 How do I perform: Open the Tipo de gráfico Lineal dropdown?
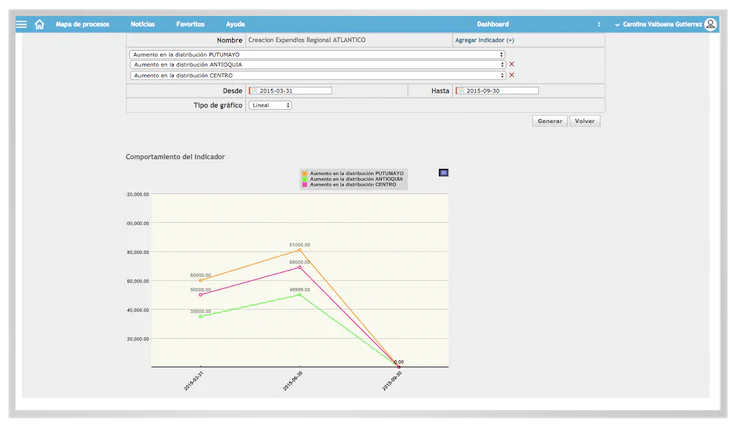[x=270, y=106]
